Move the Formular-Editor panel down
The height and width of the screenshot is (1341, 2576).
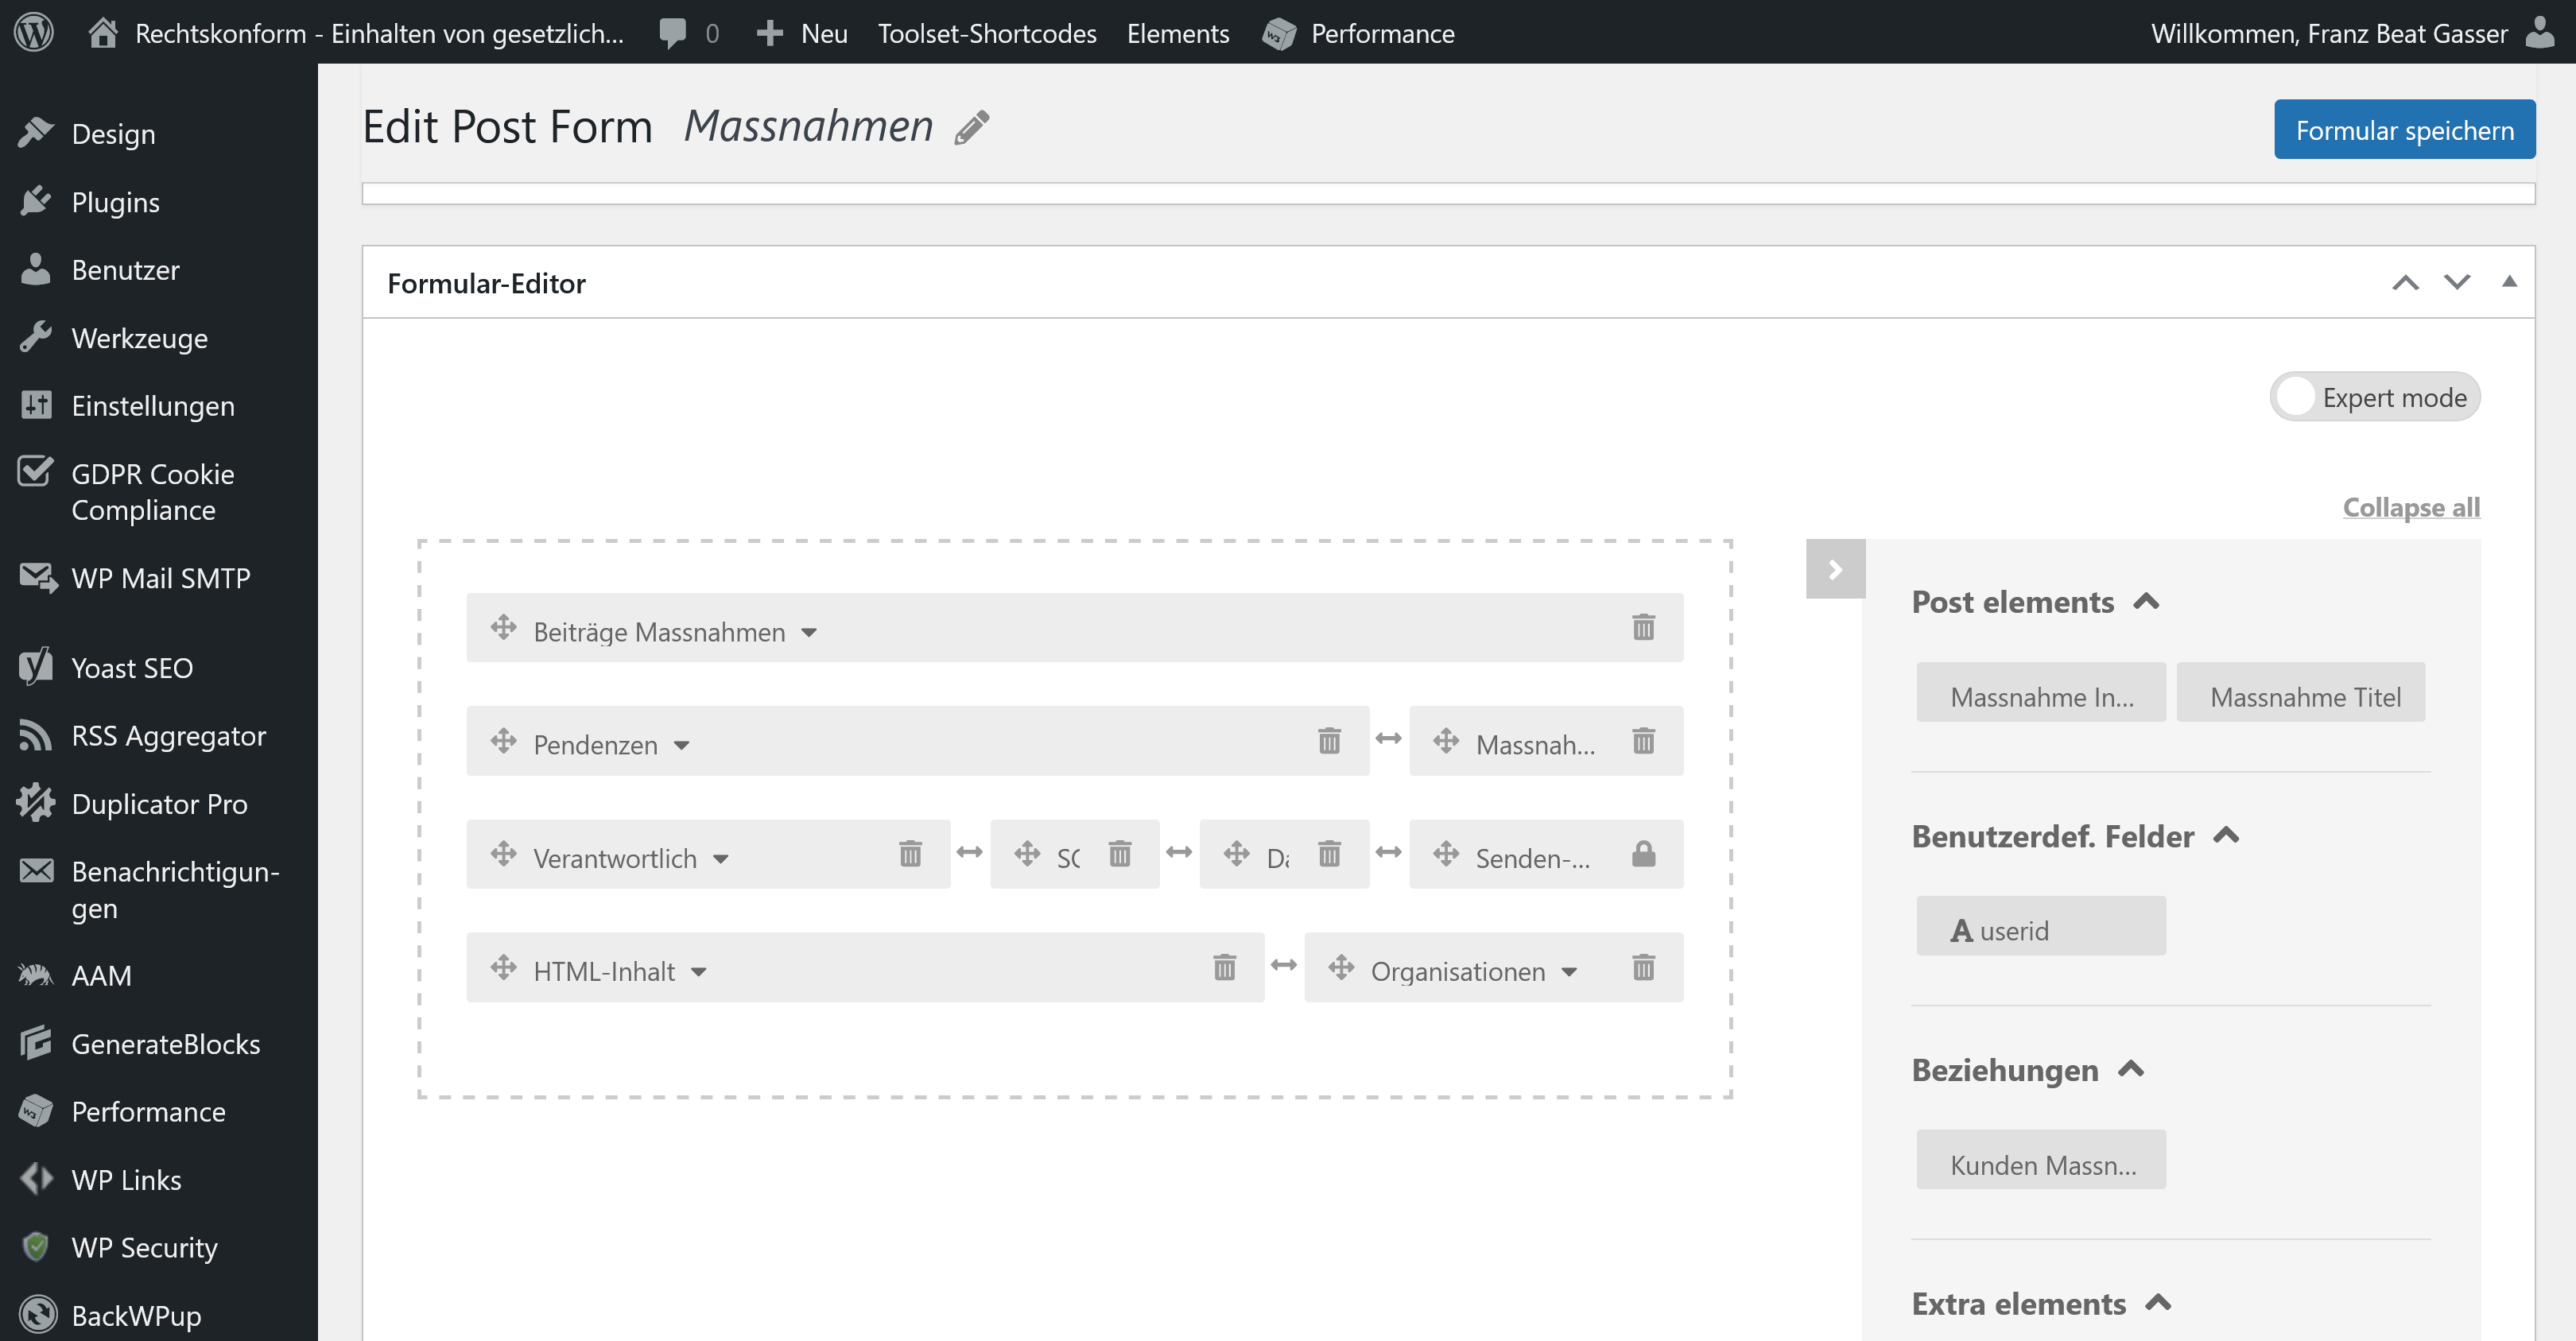[x=2457, y=283]
